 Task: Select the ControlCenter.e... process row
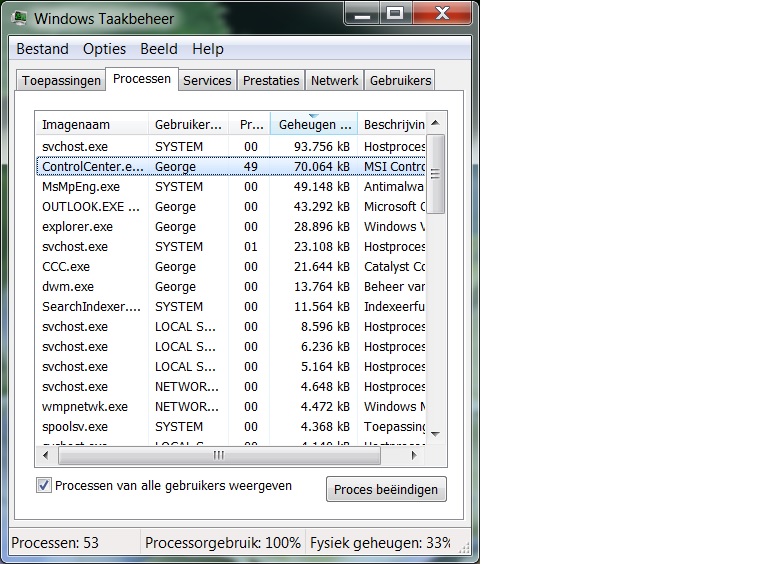click(x=231, y=166)
